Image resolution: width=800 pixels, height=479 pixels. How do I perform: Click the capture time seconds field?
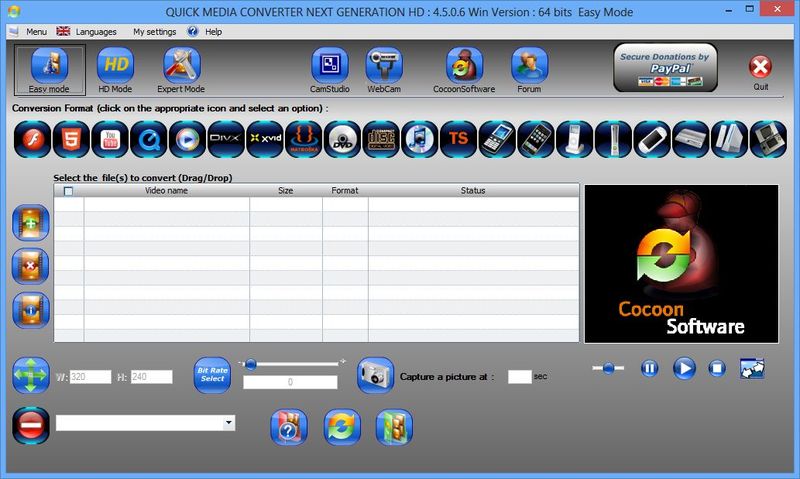(519, 377)
